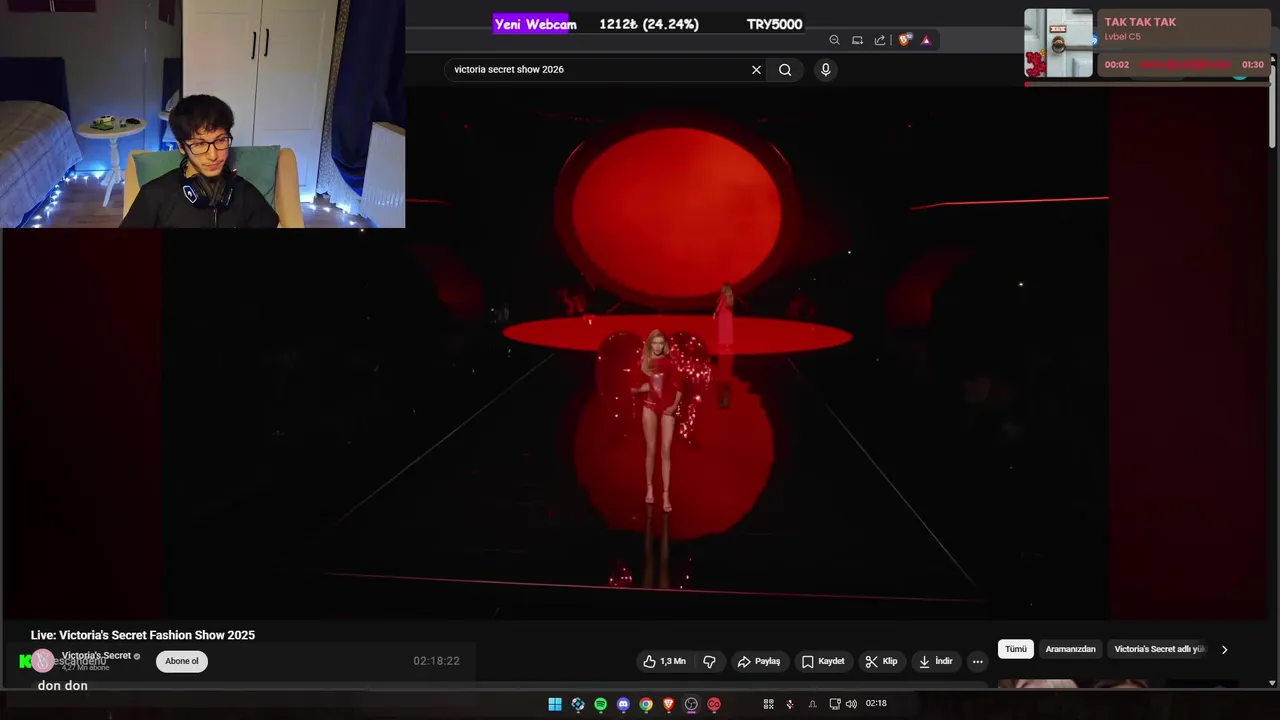Start voice search with the microphone
Screen dimensions: 1280x720
[825, 69]
